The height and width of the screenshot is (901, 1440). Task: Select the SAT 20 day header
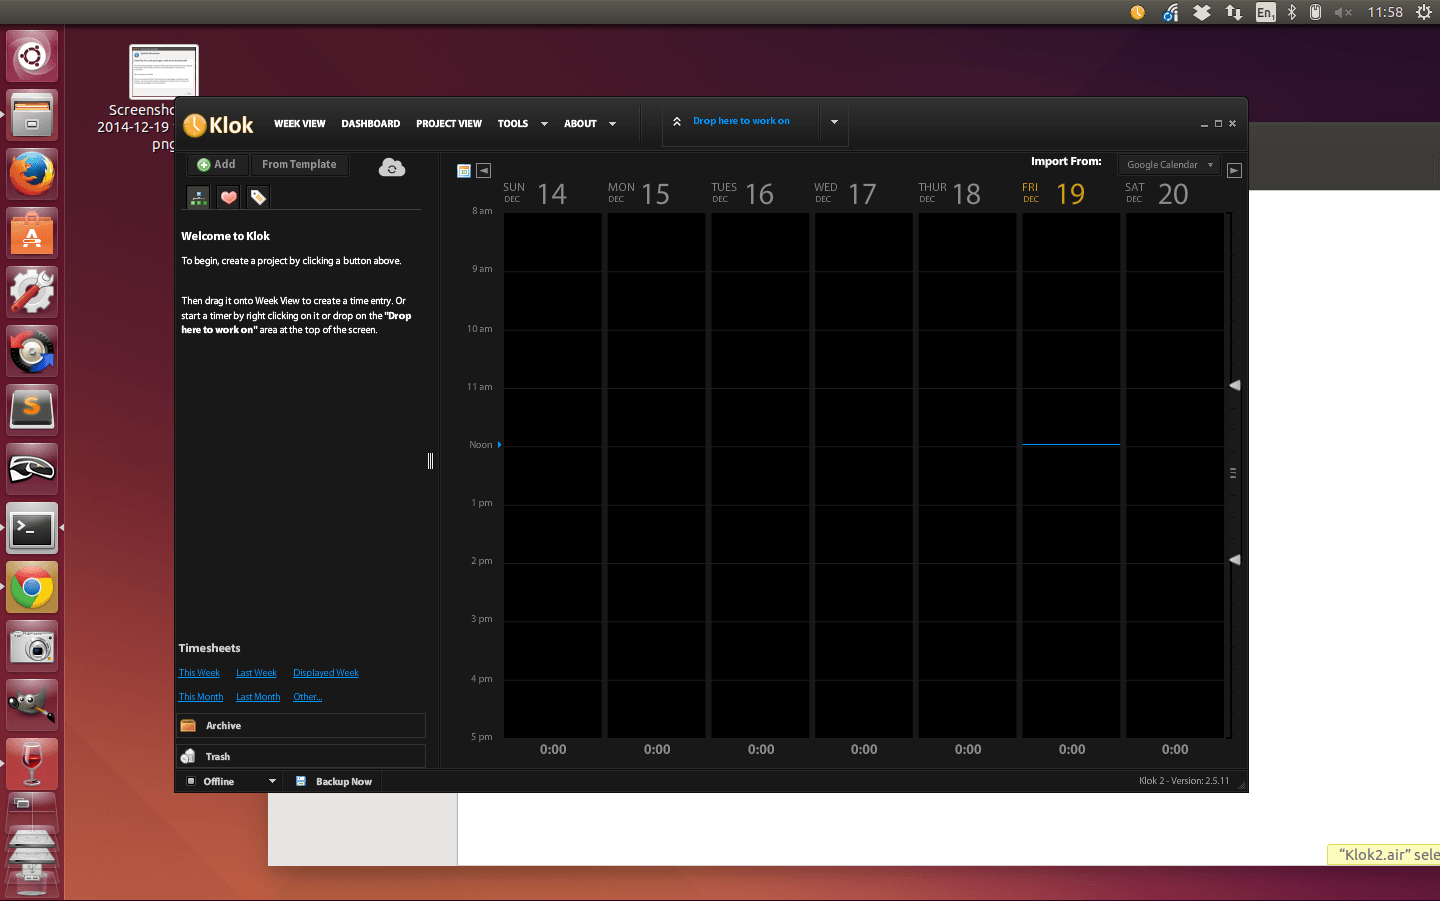click(1157, 193)
